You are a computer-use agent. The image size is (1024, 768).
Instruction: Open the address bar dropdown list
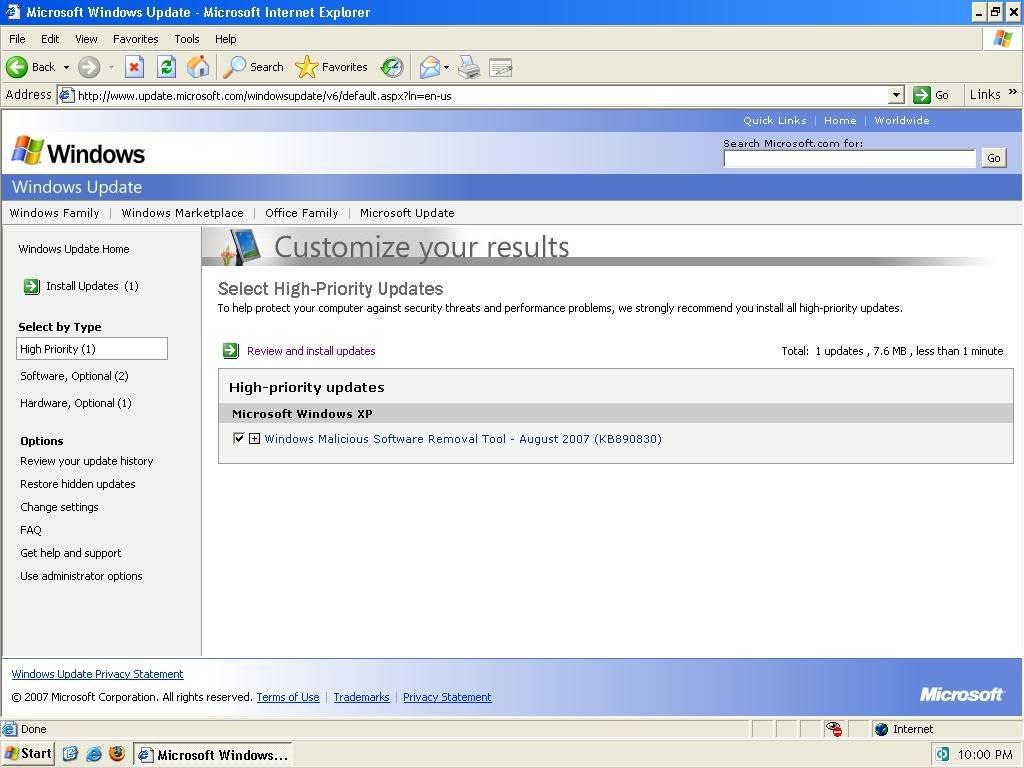[897, 95]
